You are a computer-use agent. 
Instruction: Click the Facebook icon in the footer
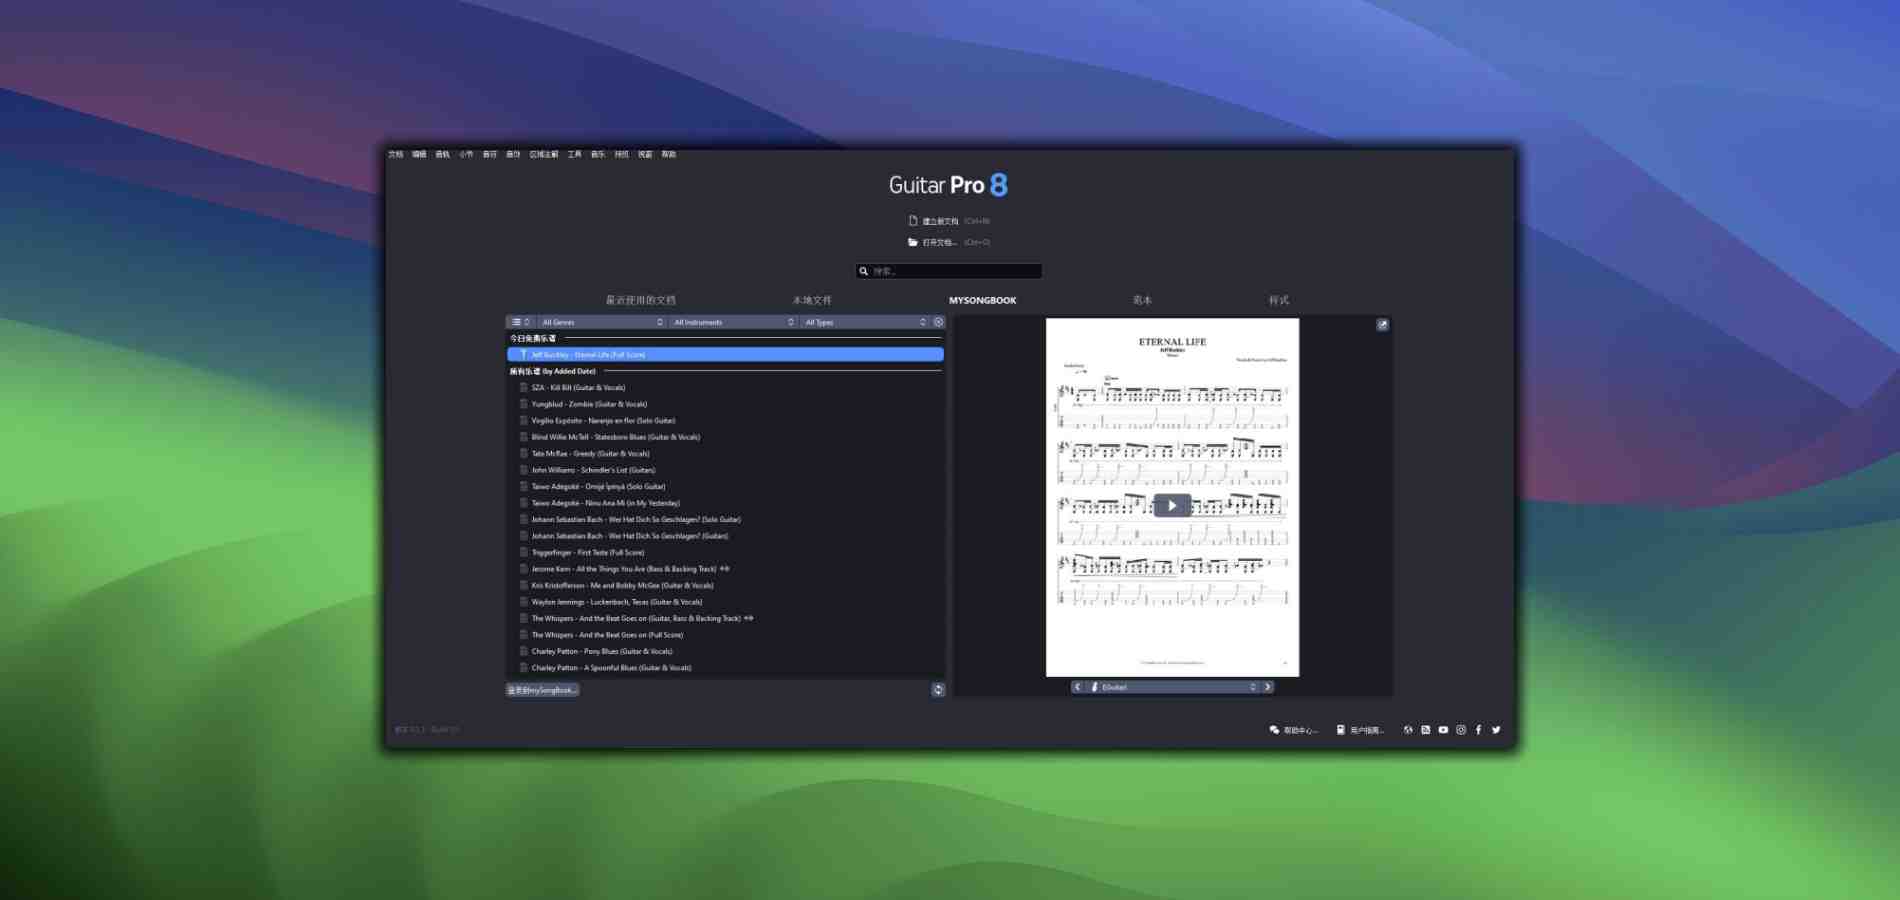tap(1478, 730)
